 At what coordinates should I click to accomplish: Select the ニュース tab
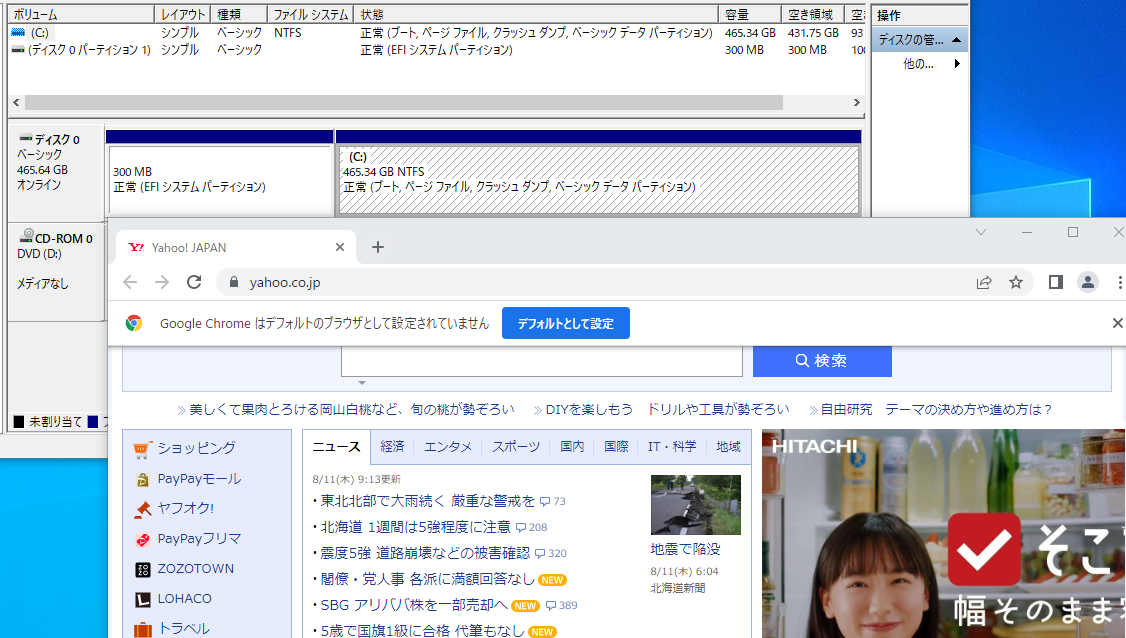click(x=336, y=447)
